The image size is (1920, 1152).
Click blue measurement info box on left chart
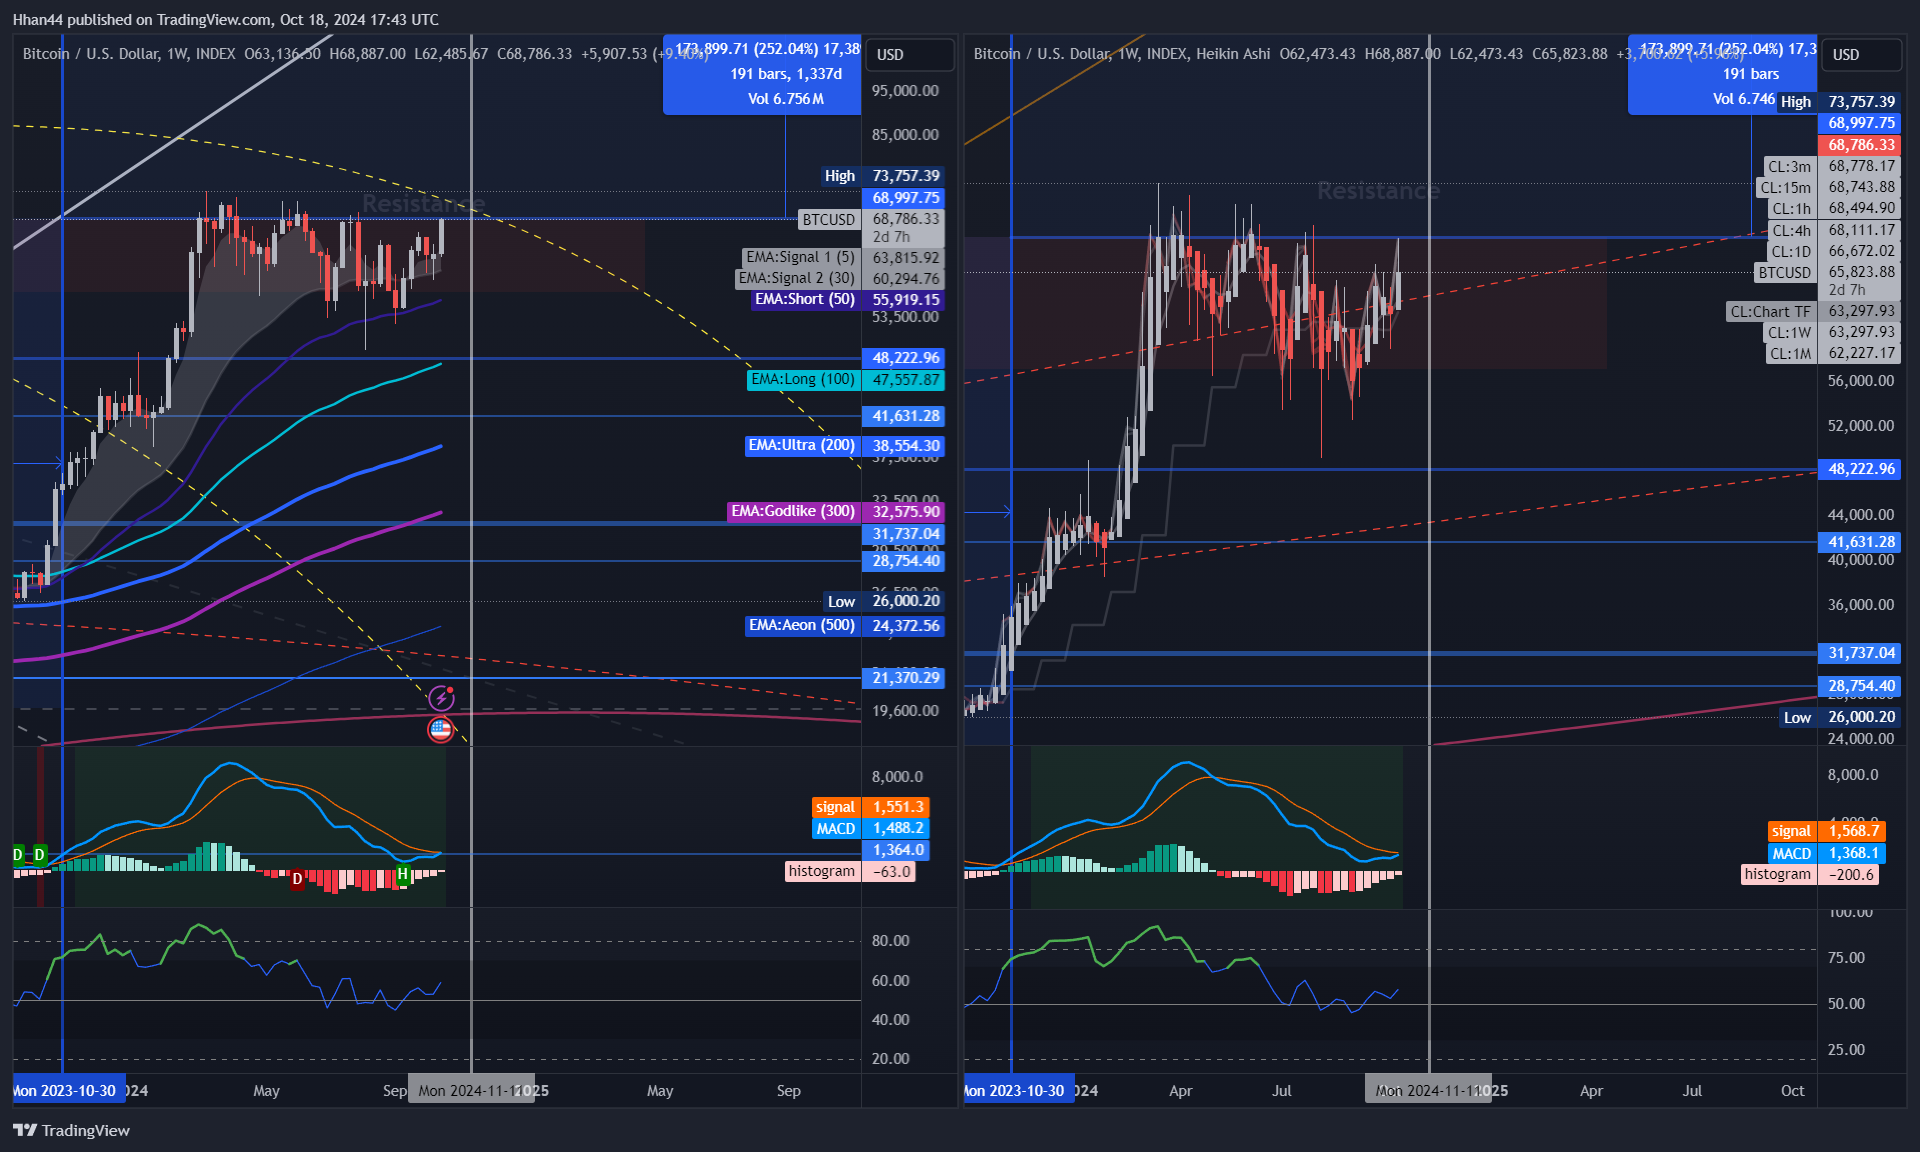762,74
